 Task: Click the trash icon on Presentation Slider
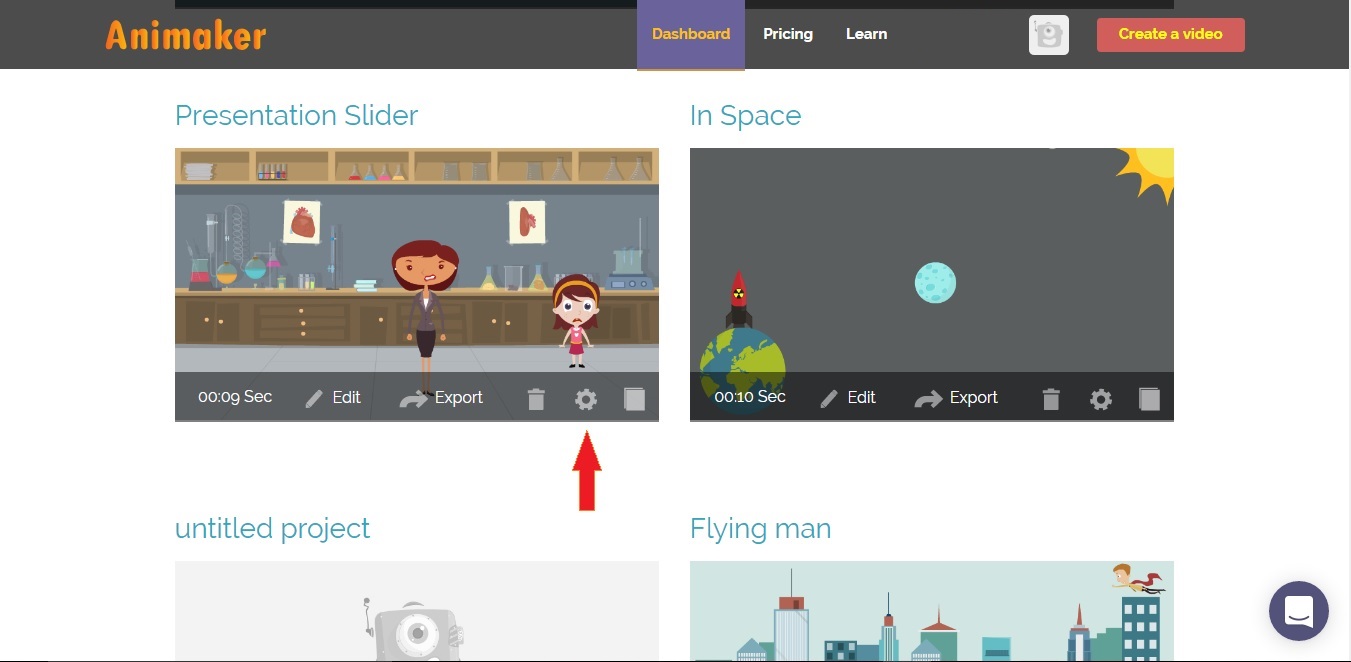[x=536, y=399]
